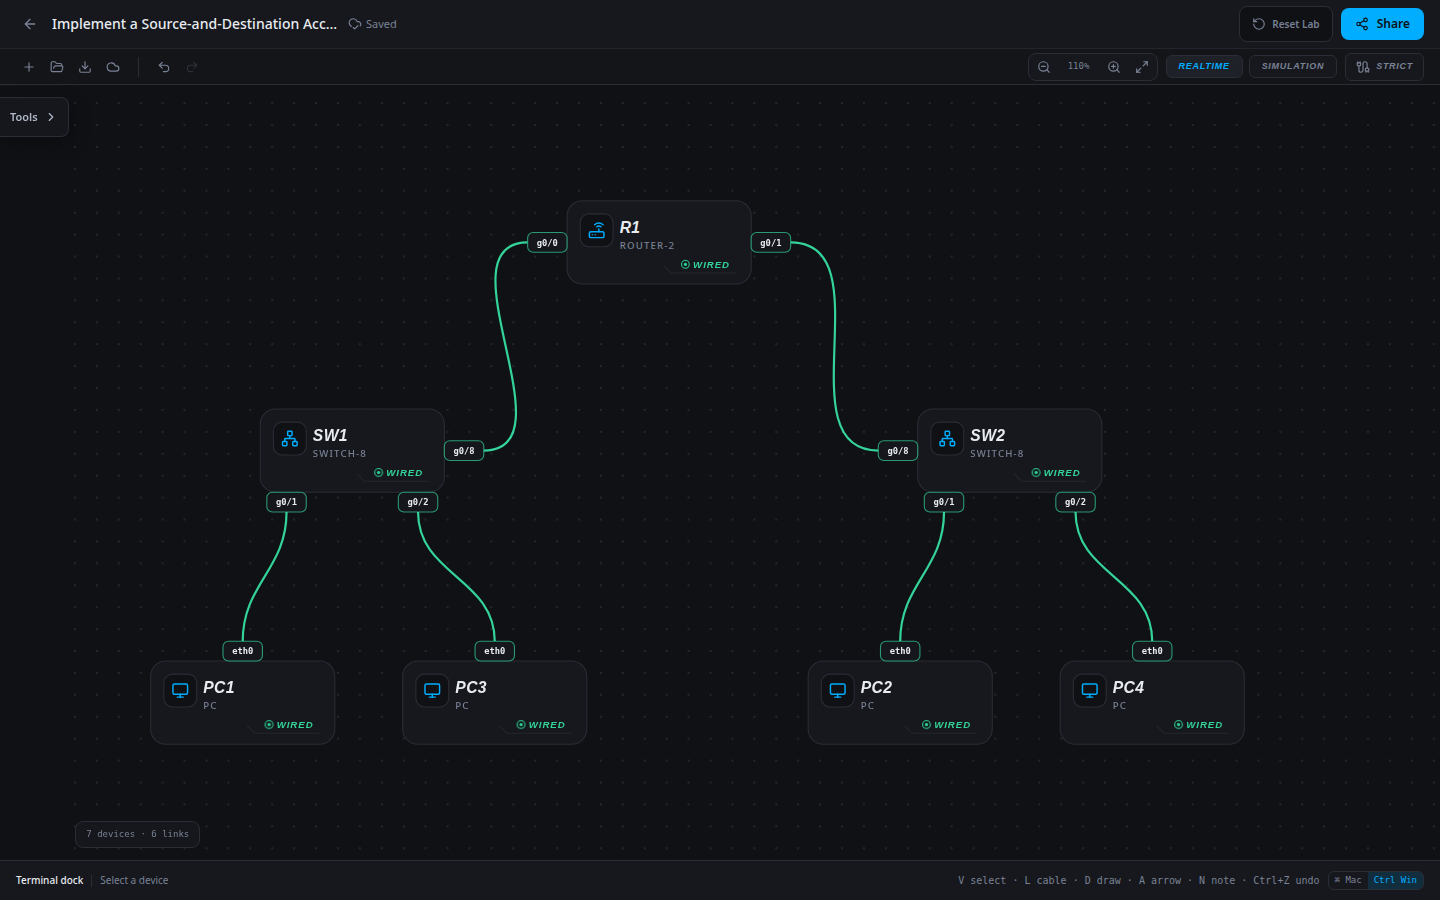Screen dimensions: 1440x900
Task: Click the R1 router icon
Action: tap(597, 230)
